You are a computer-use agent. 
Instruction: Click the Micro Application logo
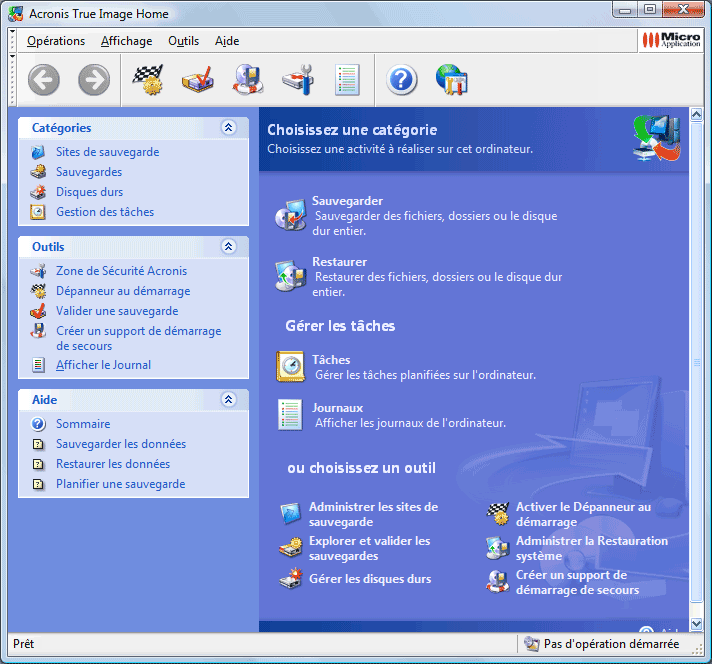[671, 40]
